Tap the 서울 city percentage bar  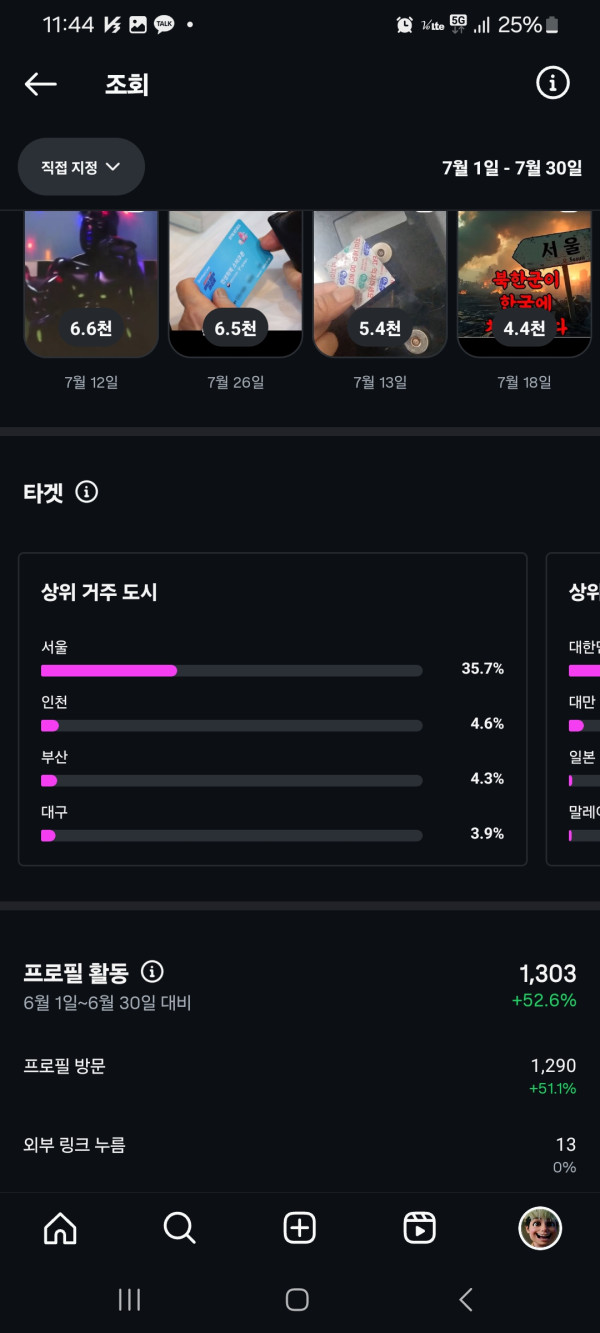[x=231, y=670]
